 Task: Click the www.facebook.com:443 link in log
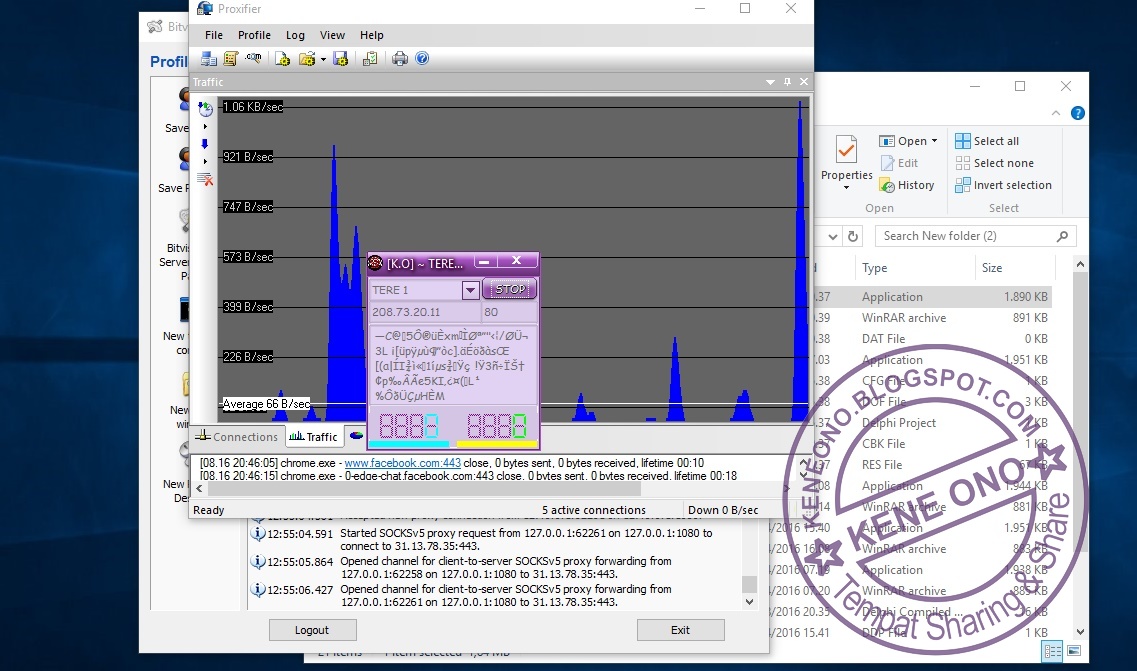[402, 463]
